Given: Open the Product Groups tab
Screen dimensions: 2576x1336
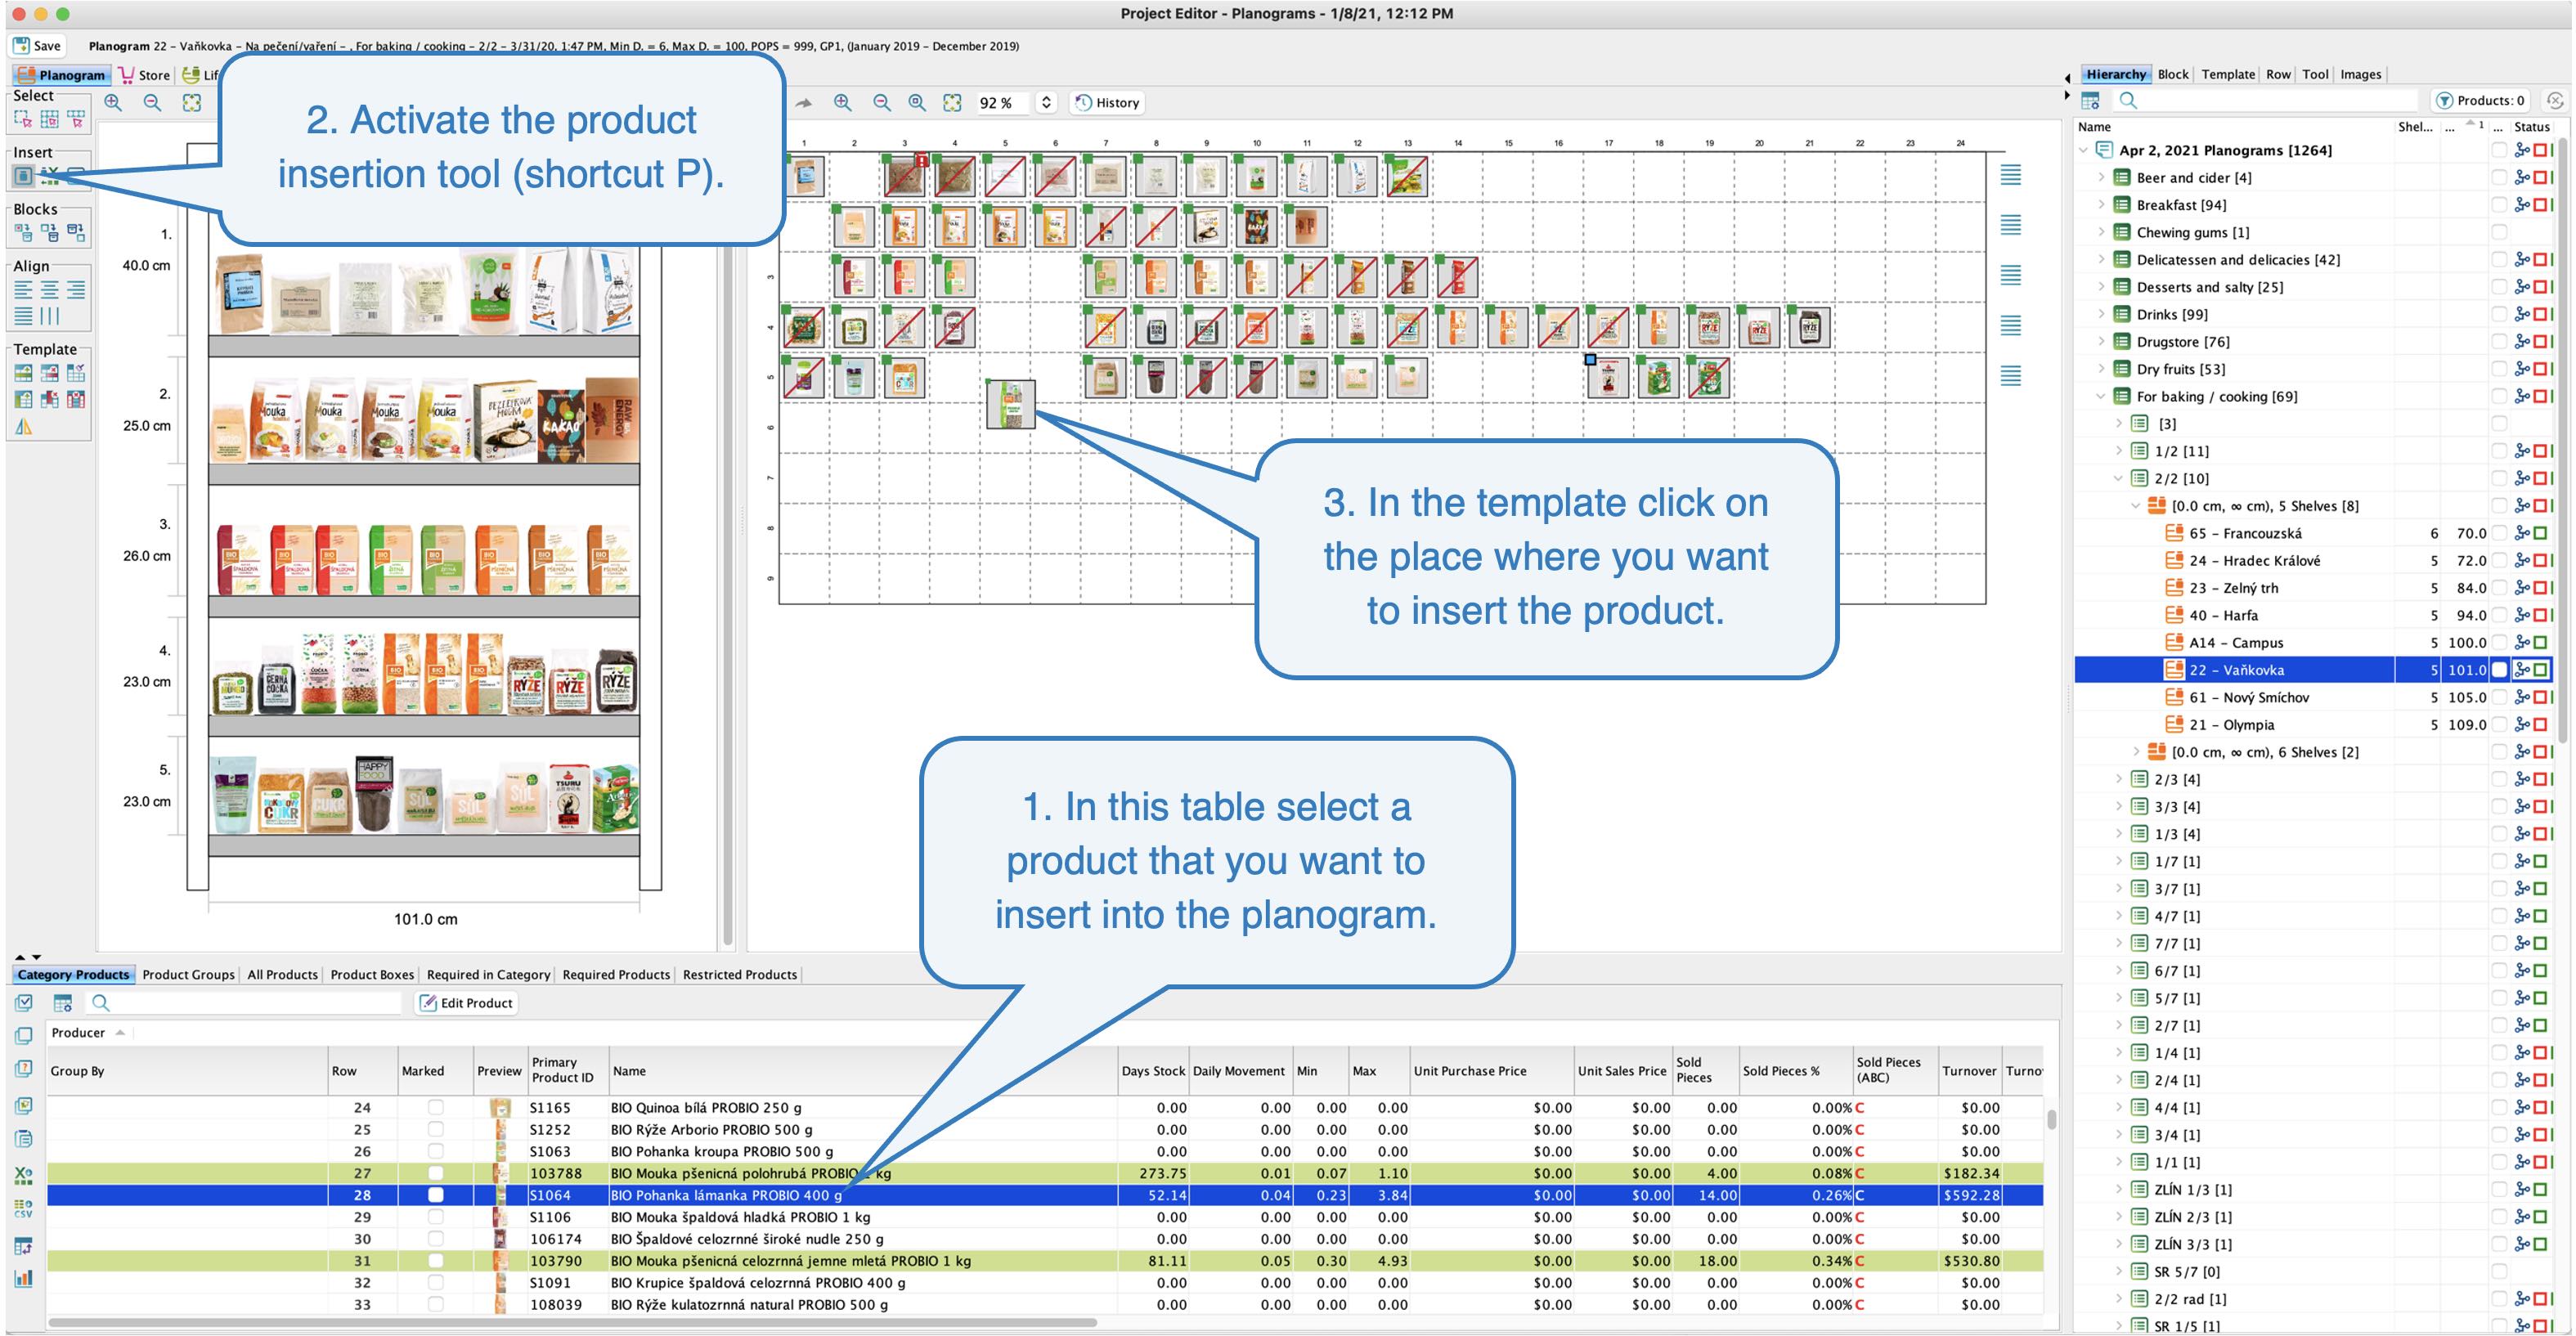Looking at the screenshot, I should click(188, 974).
